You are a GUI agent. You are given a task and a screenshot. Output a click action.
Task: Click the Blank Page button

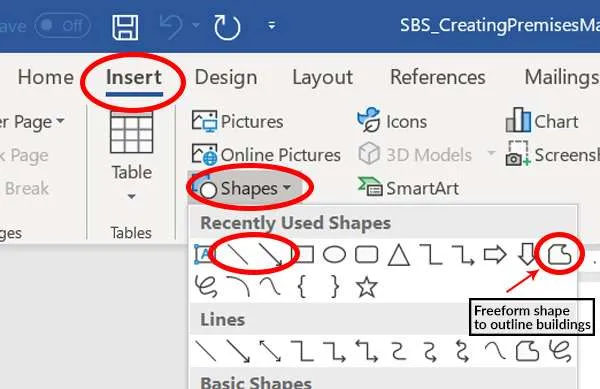[x=24, y=155]
